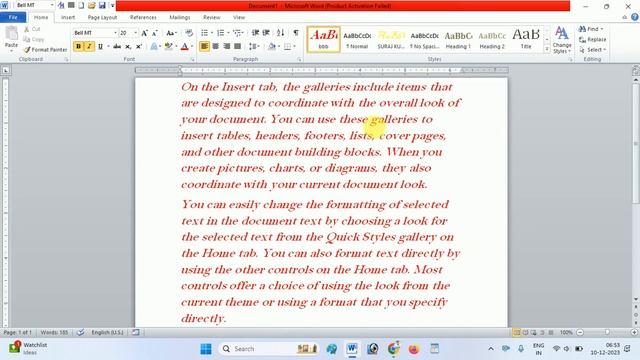Image resolution: width=640 pixels, height=360 pixels.
Task: Click Sort icon in Paragraph group
Action: tap(280, 33)
